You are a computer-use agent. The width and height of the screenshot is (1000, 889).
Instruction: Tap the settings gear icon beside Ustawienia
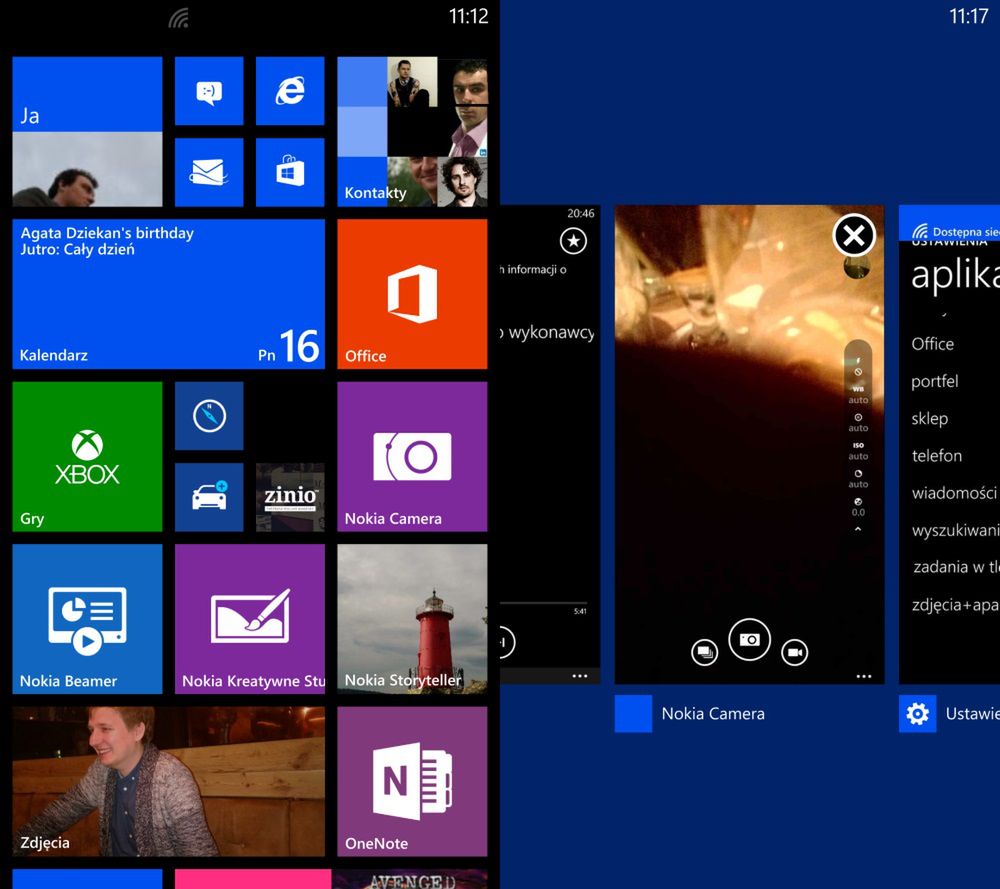tap(917, 714)
